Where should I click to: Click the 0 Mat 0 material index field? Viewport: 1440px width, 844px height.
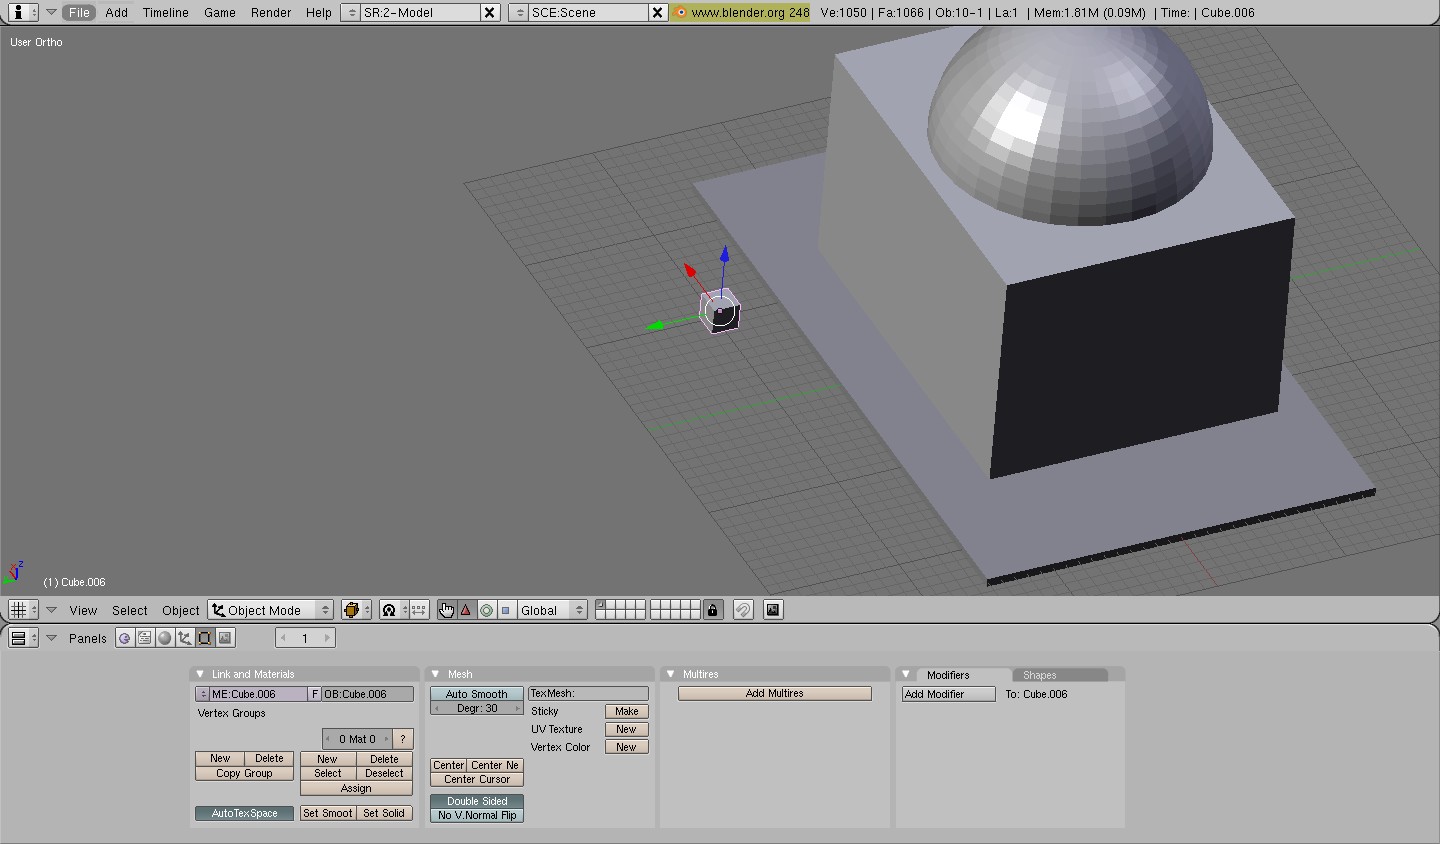(x=357, y=739)
